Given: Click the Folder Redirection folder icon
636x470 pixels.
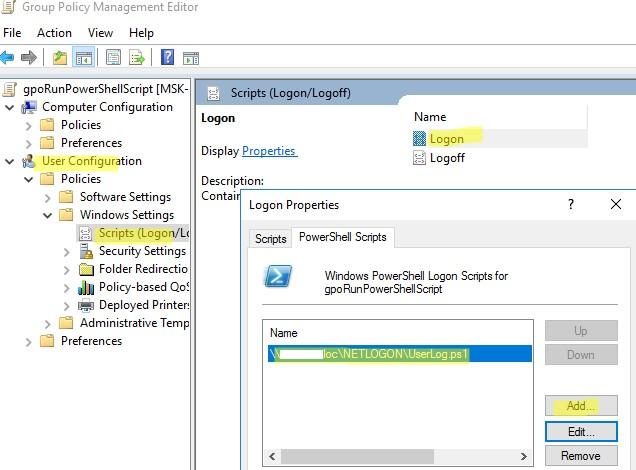Looking at the screenshot, I should click(86, 269).
